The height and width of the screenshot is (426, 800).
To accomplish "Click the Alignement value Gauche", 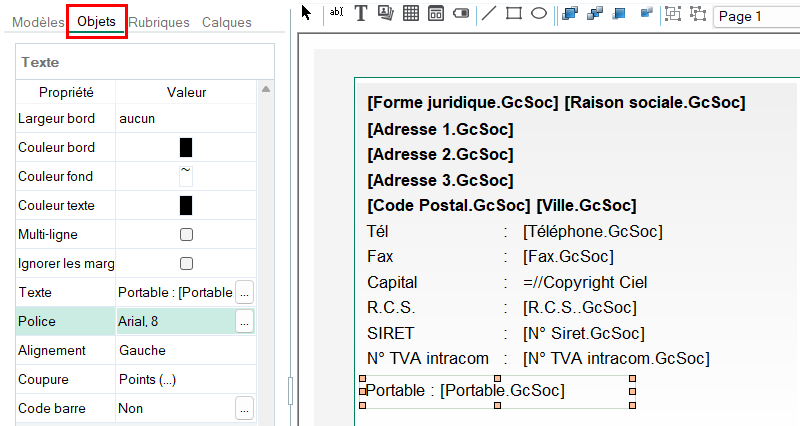I will click(186, 350).
